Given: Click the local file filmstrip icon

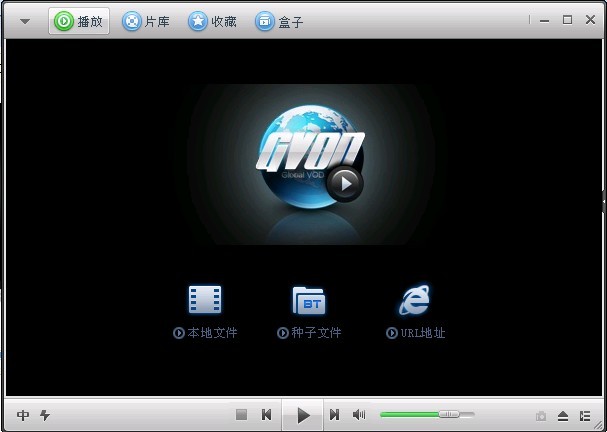Looking at the screenshot, I should [x=204, y=299].
